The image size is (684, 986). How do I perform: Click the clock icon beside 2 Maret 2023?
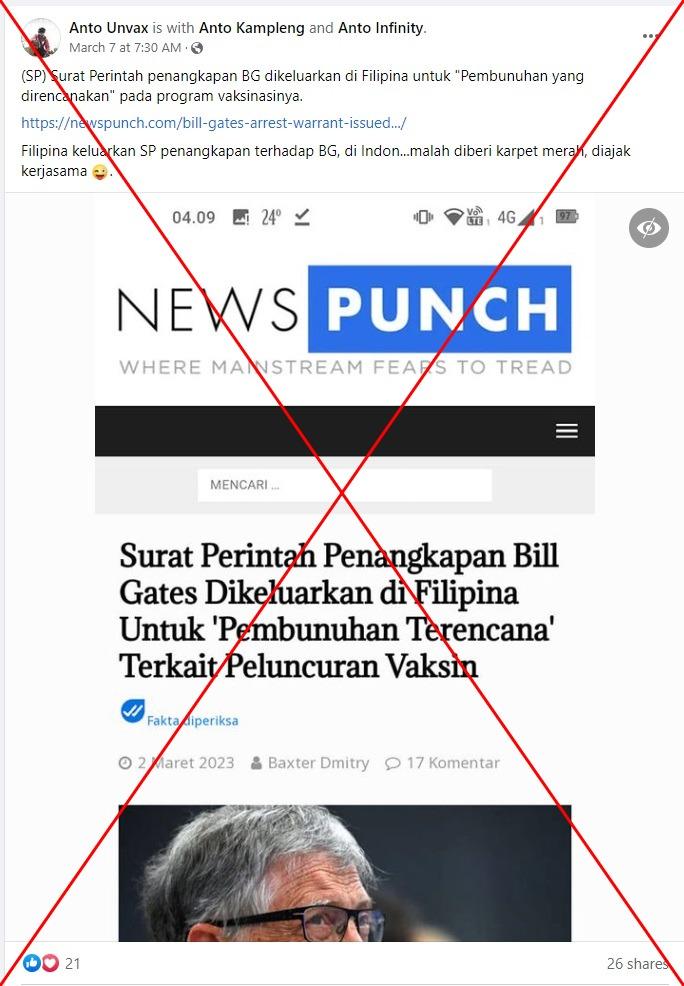(125, 763)
